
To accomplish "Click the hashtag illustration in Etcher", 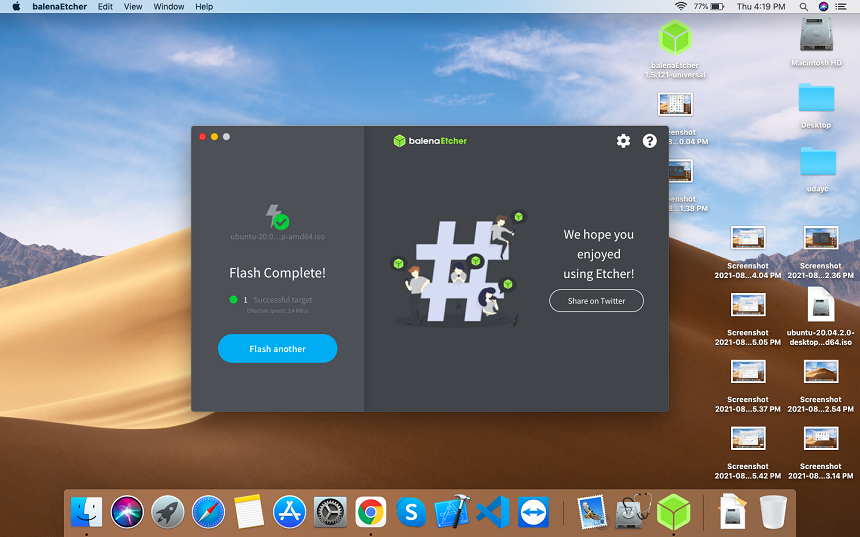I will [457, 269].
